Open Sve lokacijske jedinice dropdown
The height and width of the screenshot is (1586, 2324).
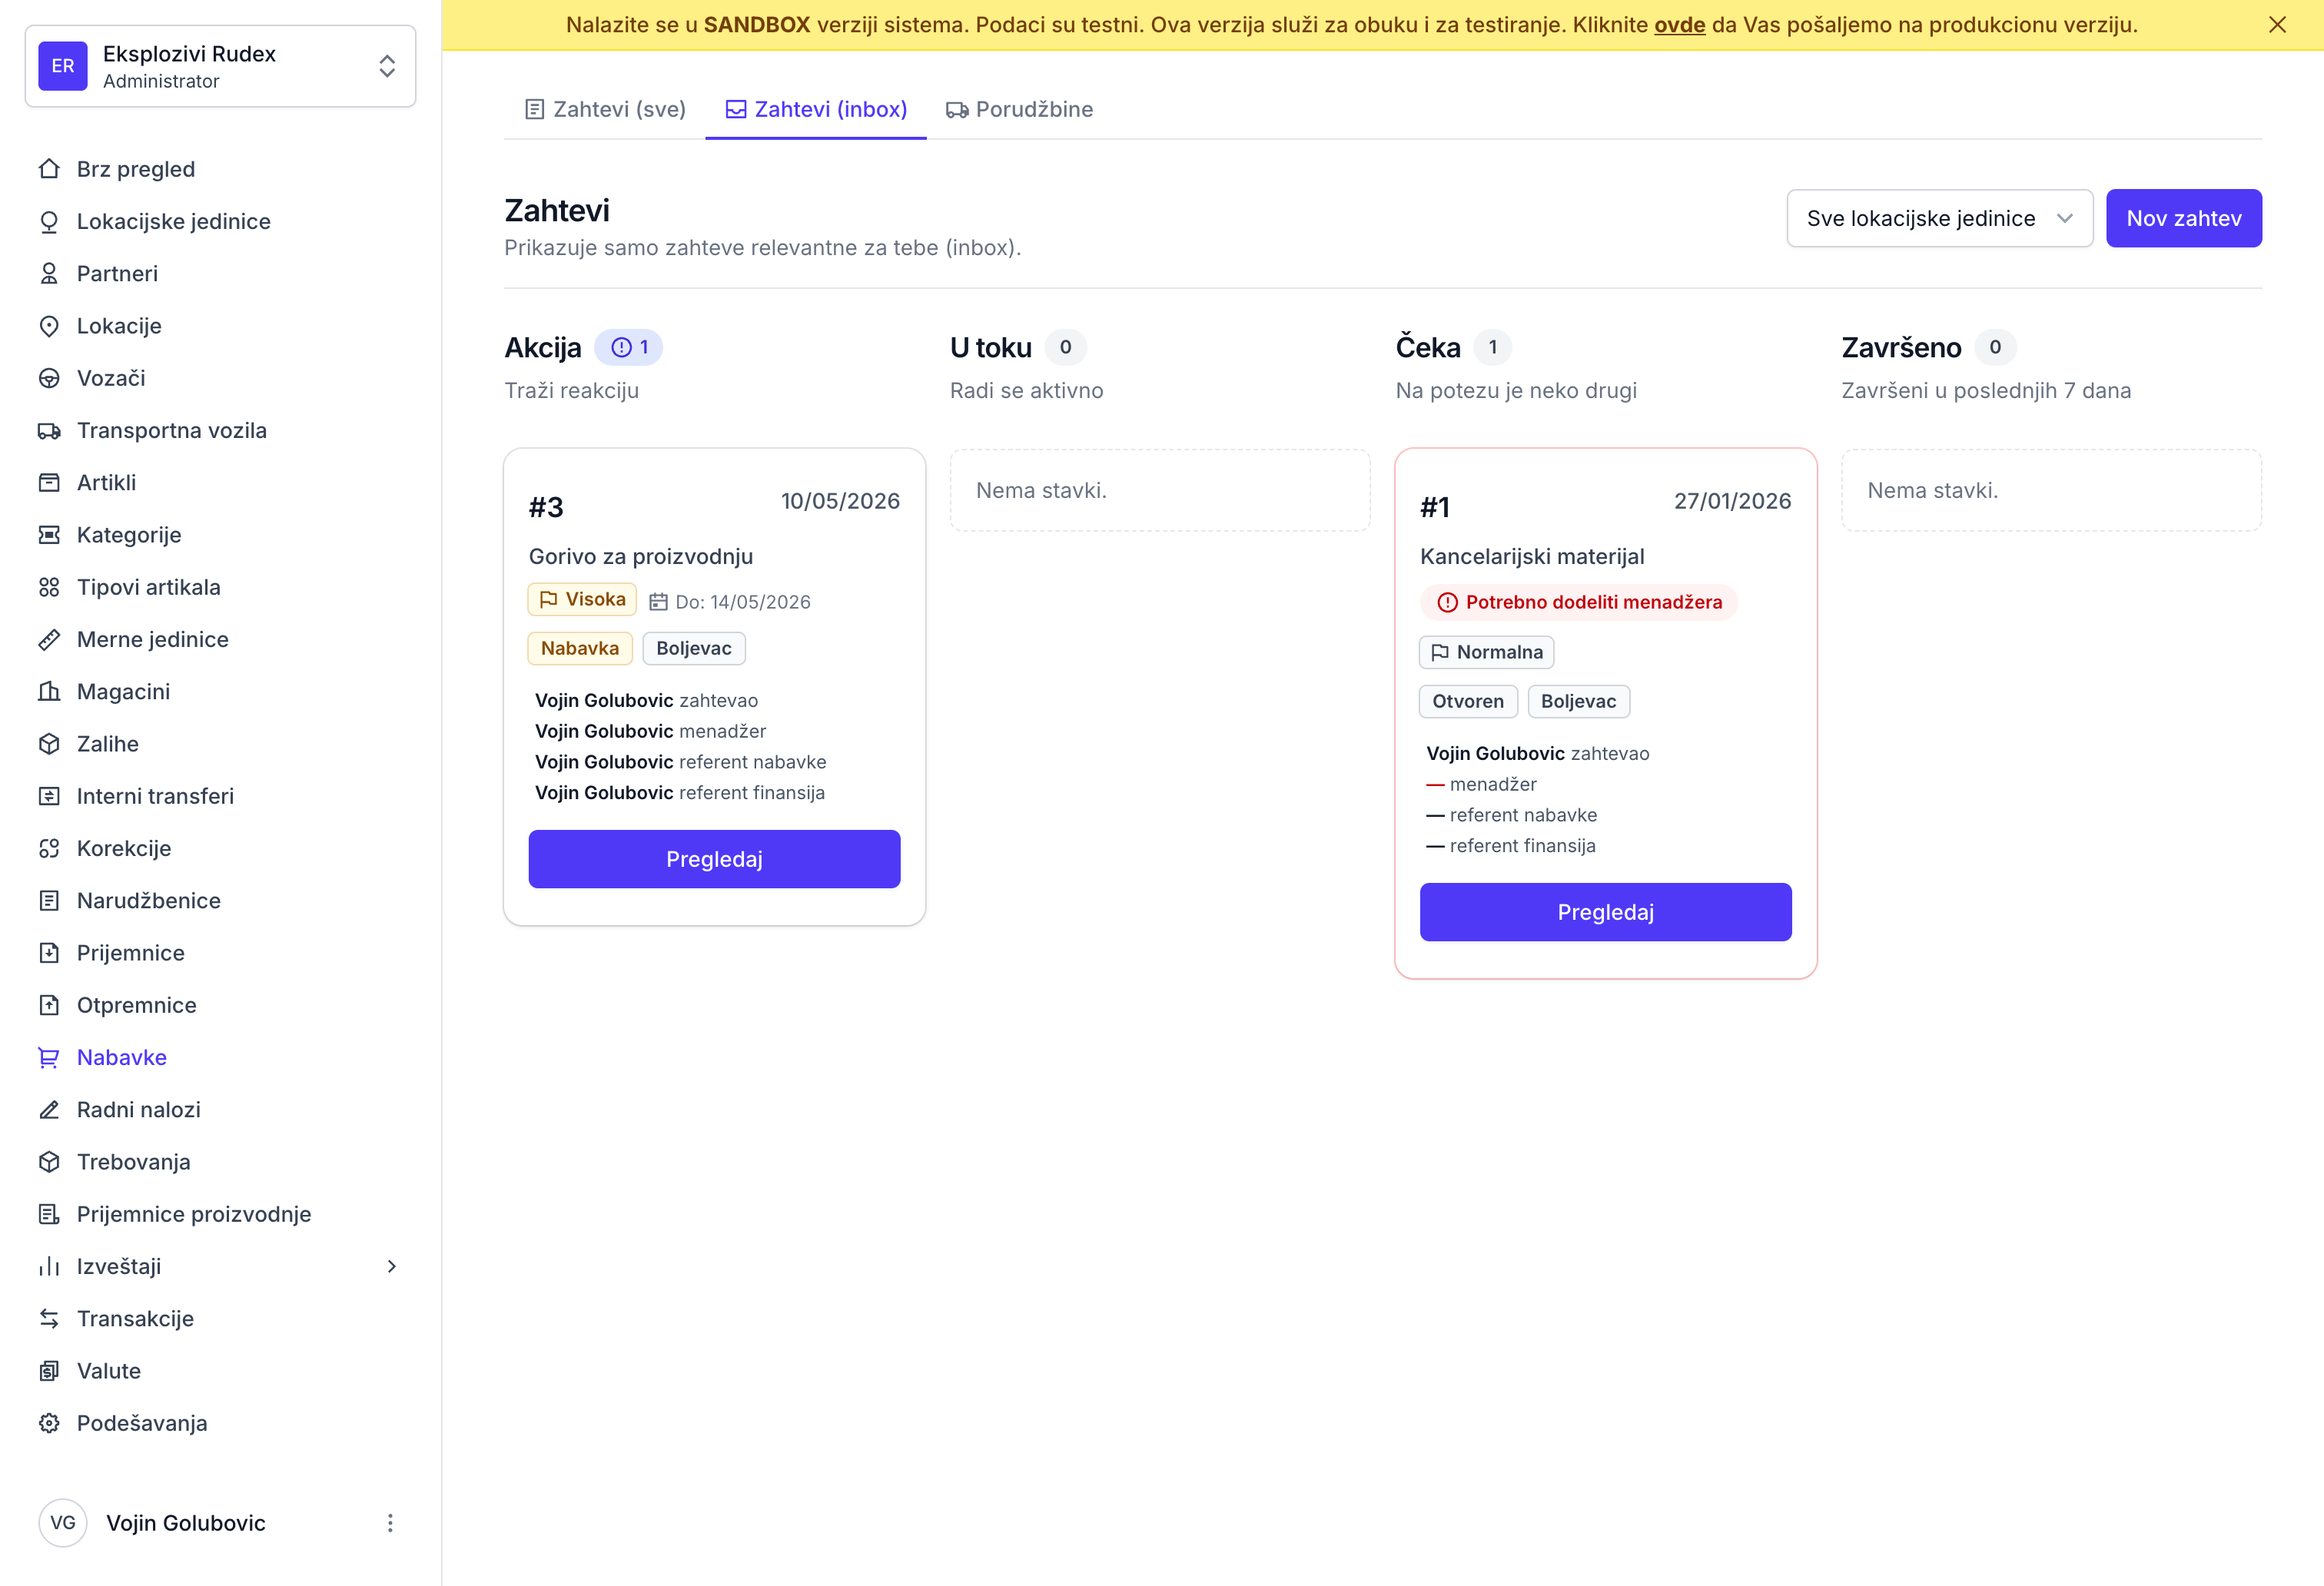[x=1939, y=218]
